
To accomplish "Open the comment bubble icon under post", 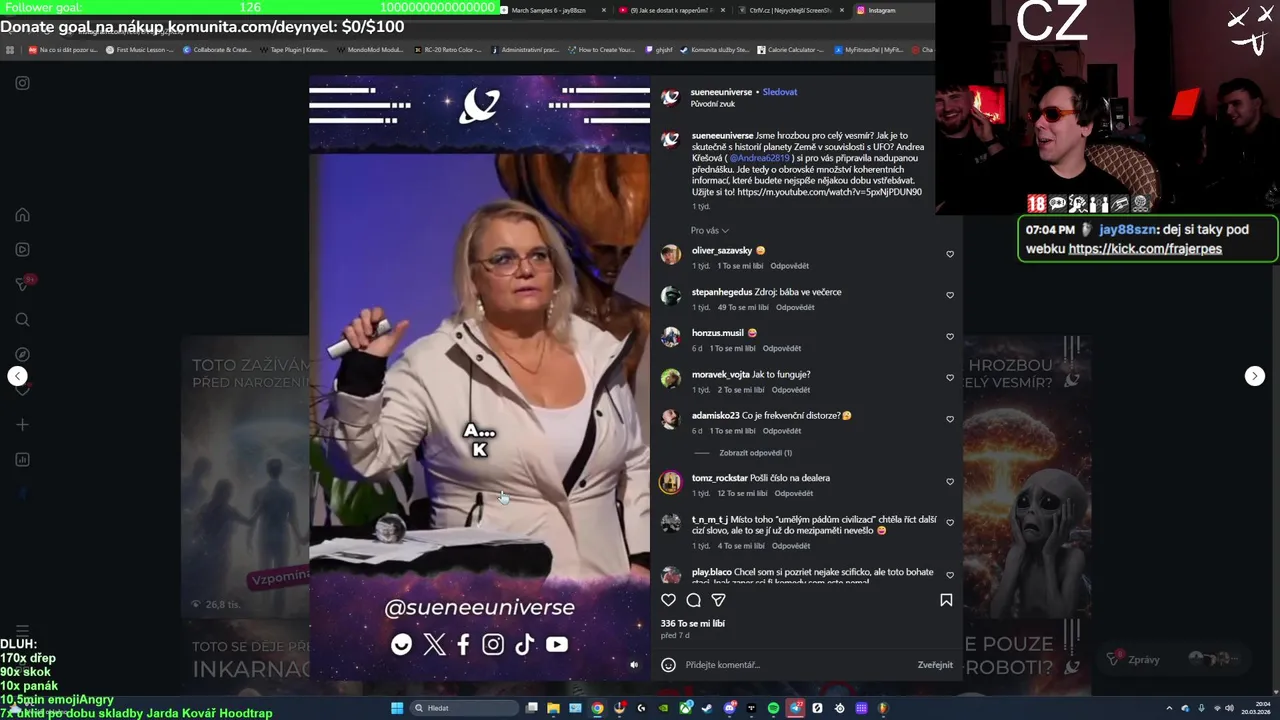I will [693, 600].
